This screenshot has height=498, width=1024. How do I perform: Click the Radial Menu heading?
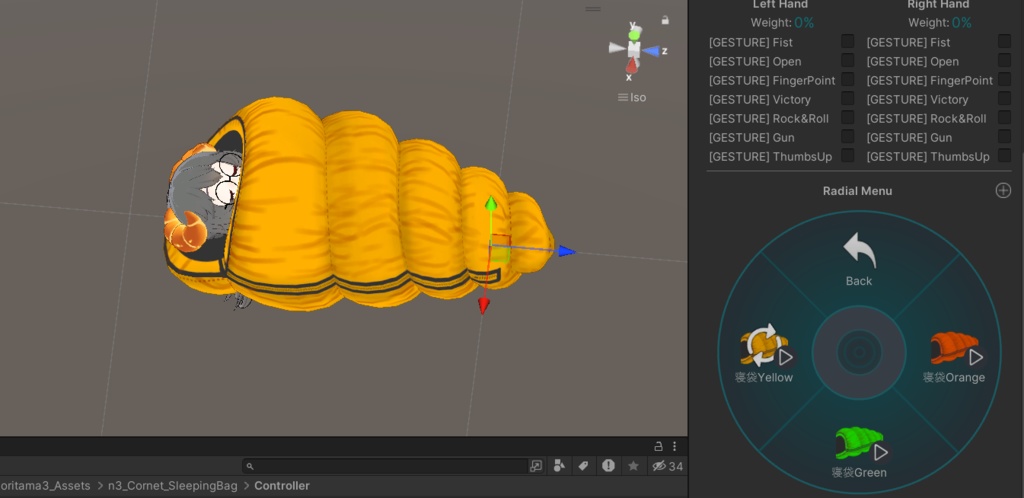pyautogui.click(x=857, y=191)
